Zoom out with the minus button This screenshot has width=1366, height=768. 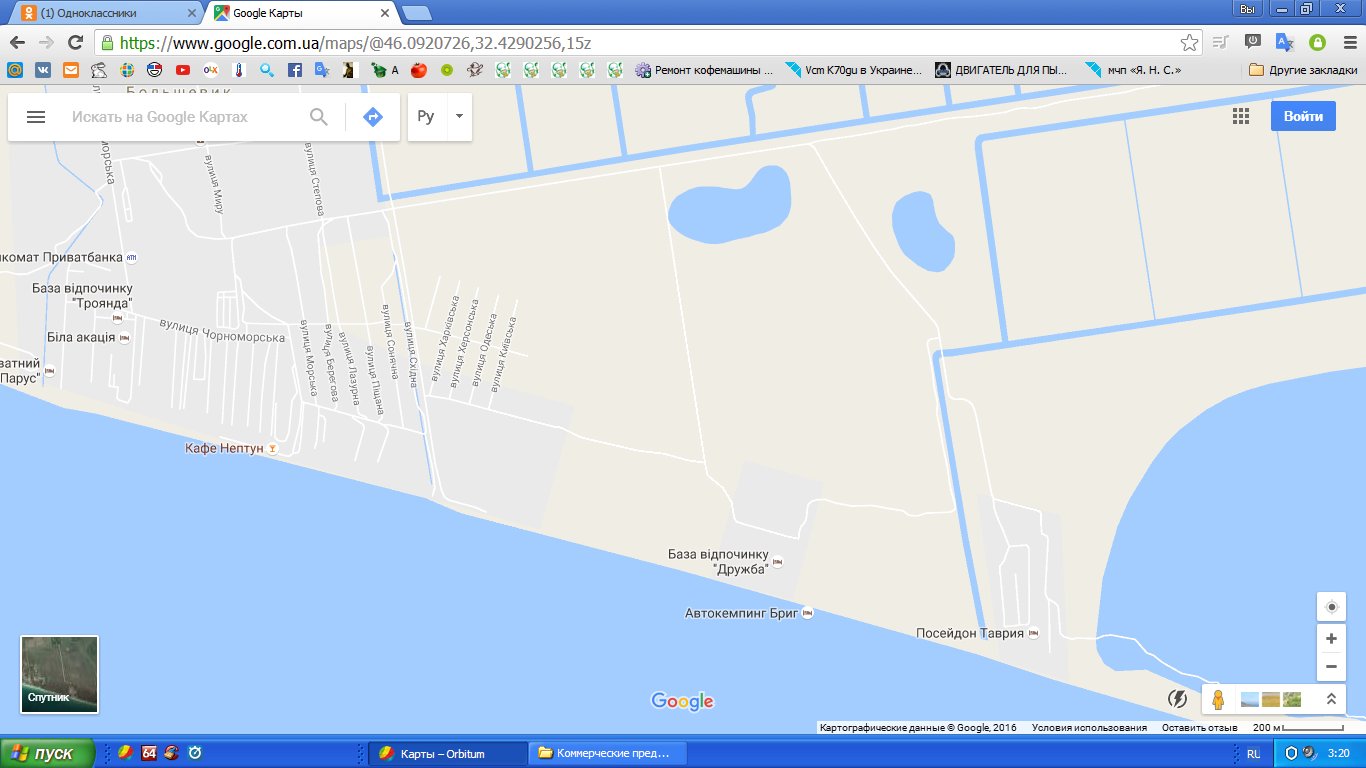click(1331, 666)
